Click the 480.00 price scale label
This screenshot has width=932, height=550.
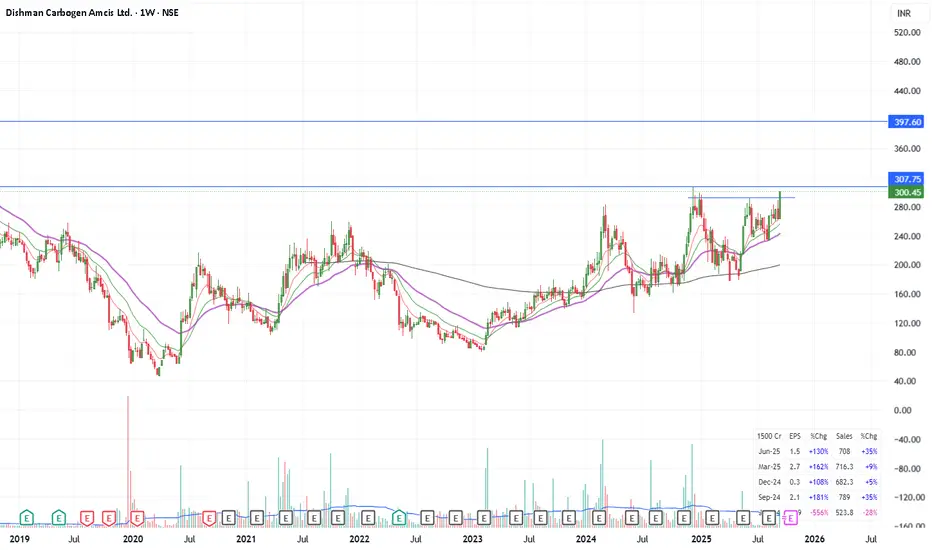click(x=907, y=62)
